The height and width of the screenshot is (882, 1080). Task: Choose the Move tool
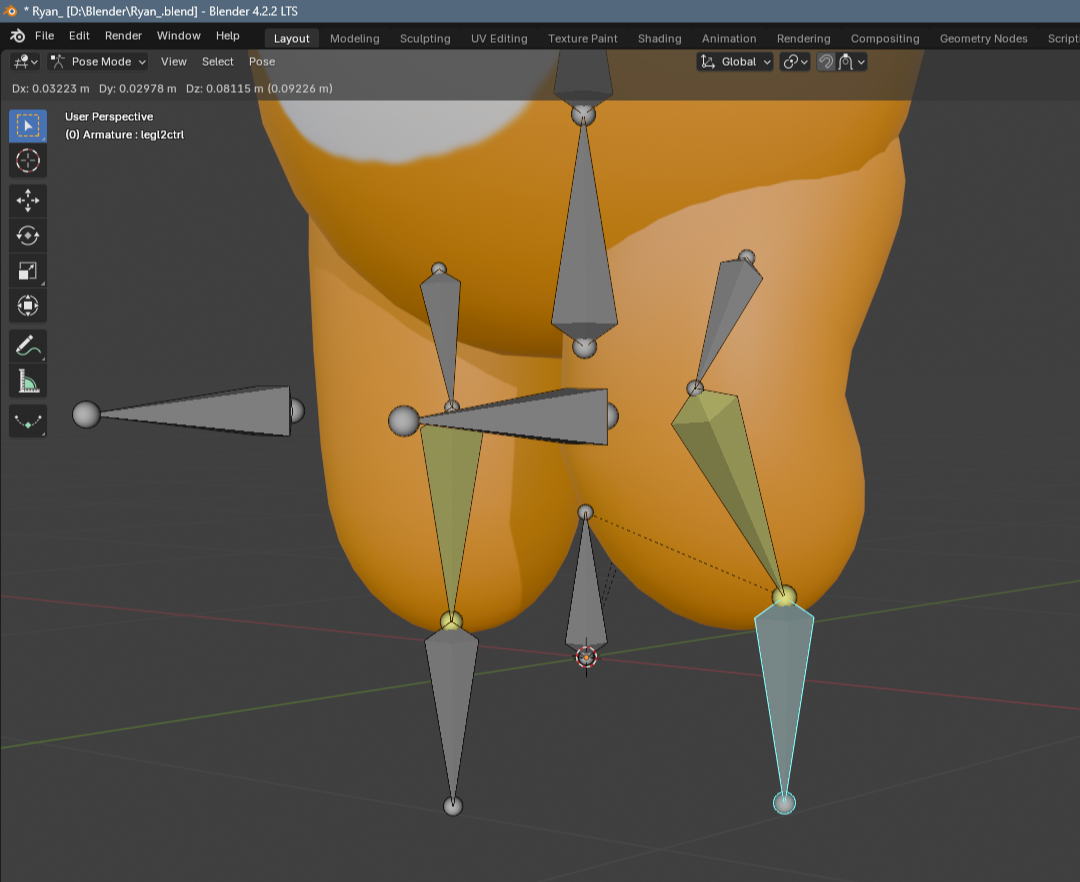(x=28, y=200)
